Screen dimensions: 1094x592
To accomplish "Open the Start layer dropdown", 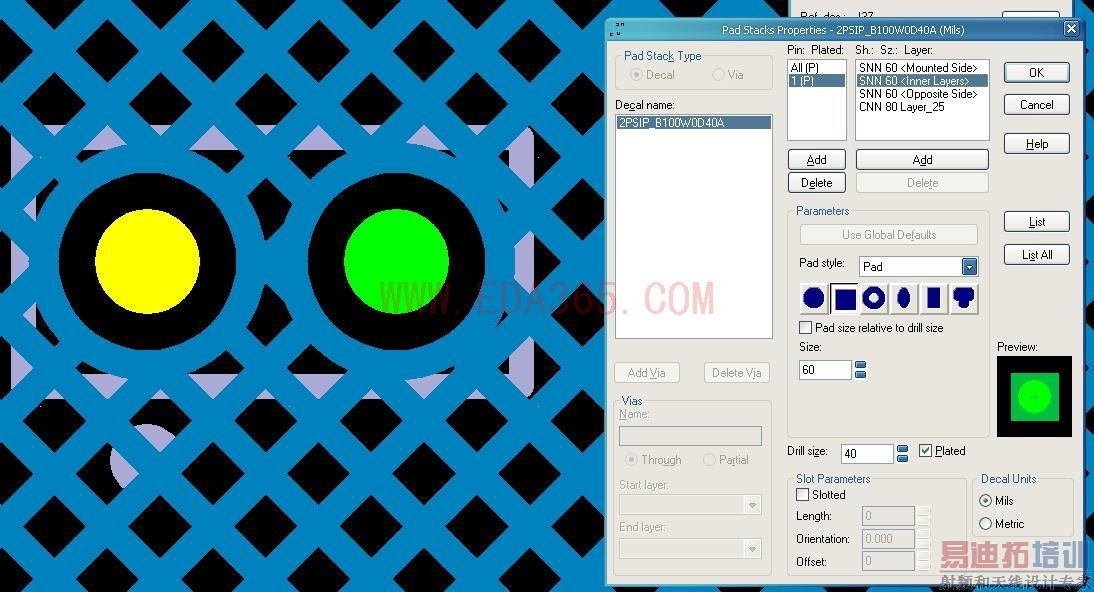I will click(752, 505).
